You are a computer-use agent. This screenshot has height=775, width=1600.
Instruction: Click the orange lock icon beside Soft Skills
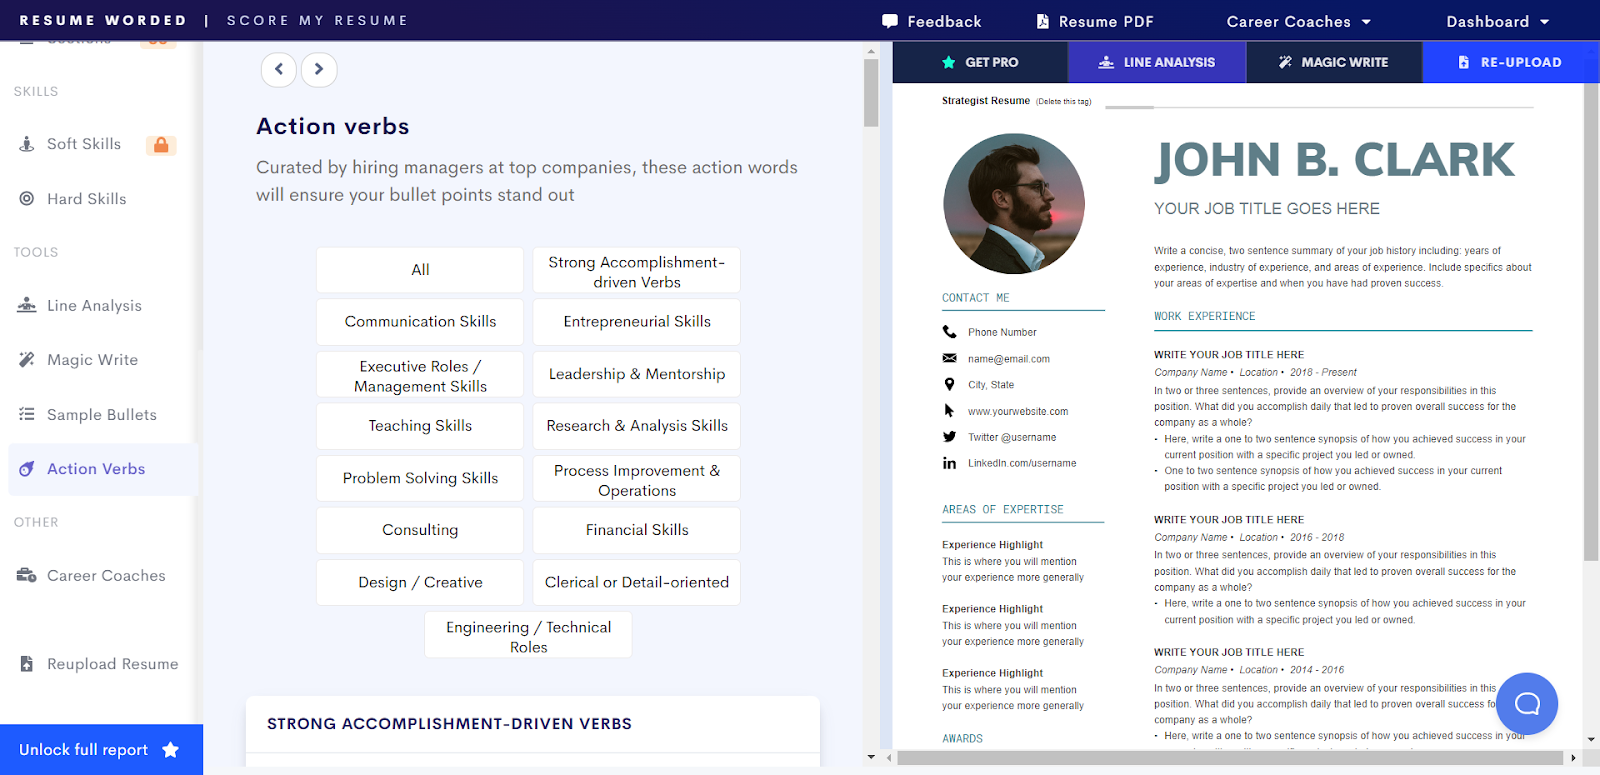(160, 145)
